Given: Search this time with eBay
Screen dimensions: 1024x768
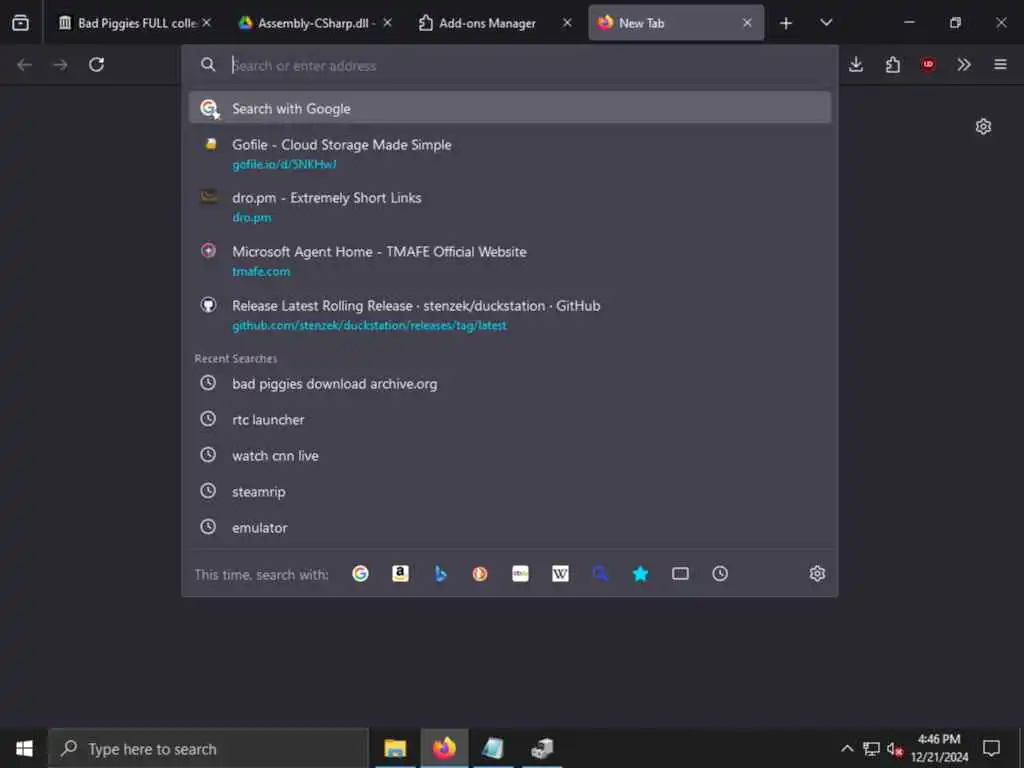Looking at the screenshot, I should 520,573.
